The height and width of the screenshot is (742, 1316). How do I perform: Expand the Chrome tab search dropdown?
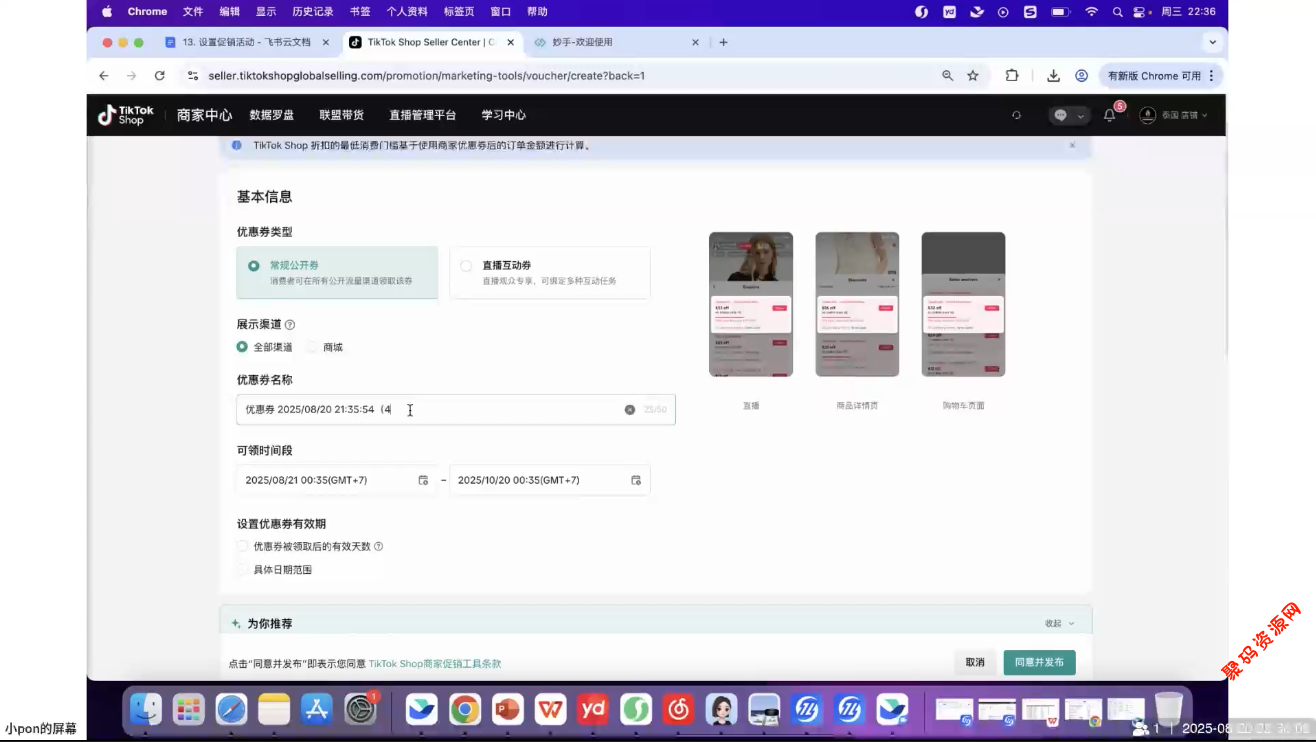[x=1213, y=42]
